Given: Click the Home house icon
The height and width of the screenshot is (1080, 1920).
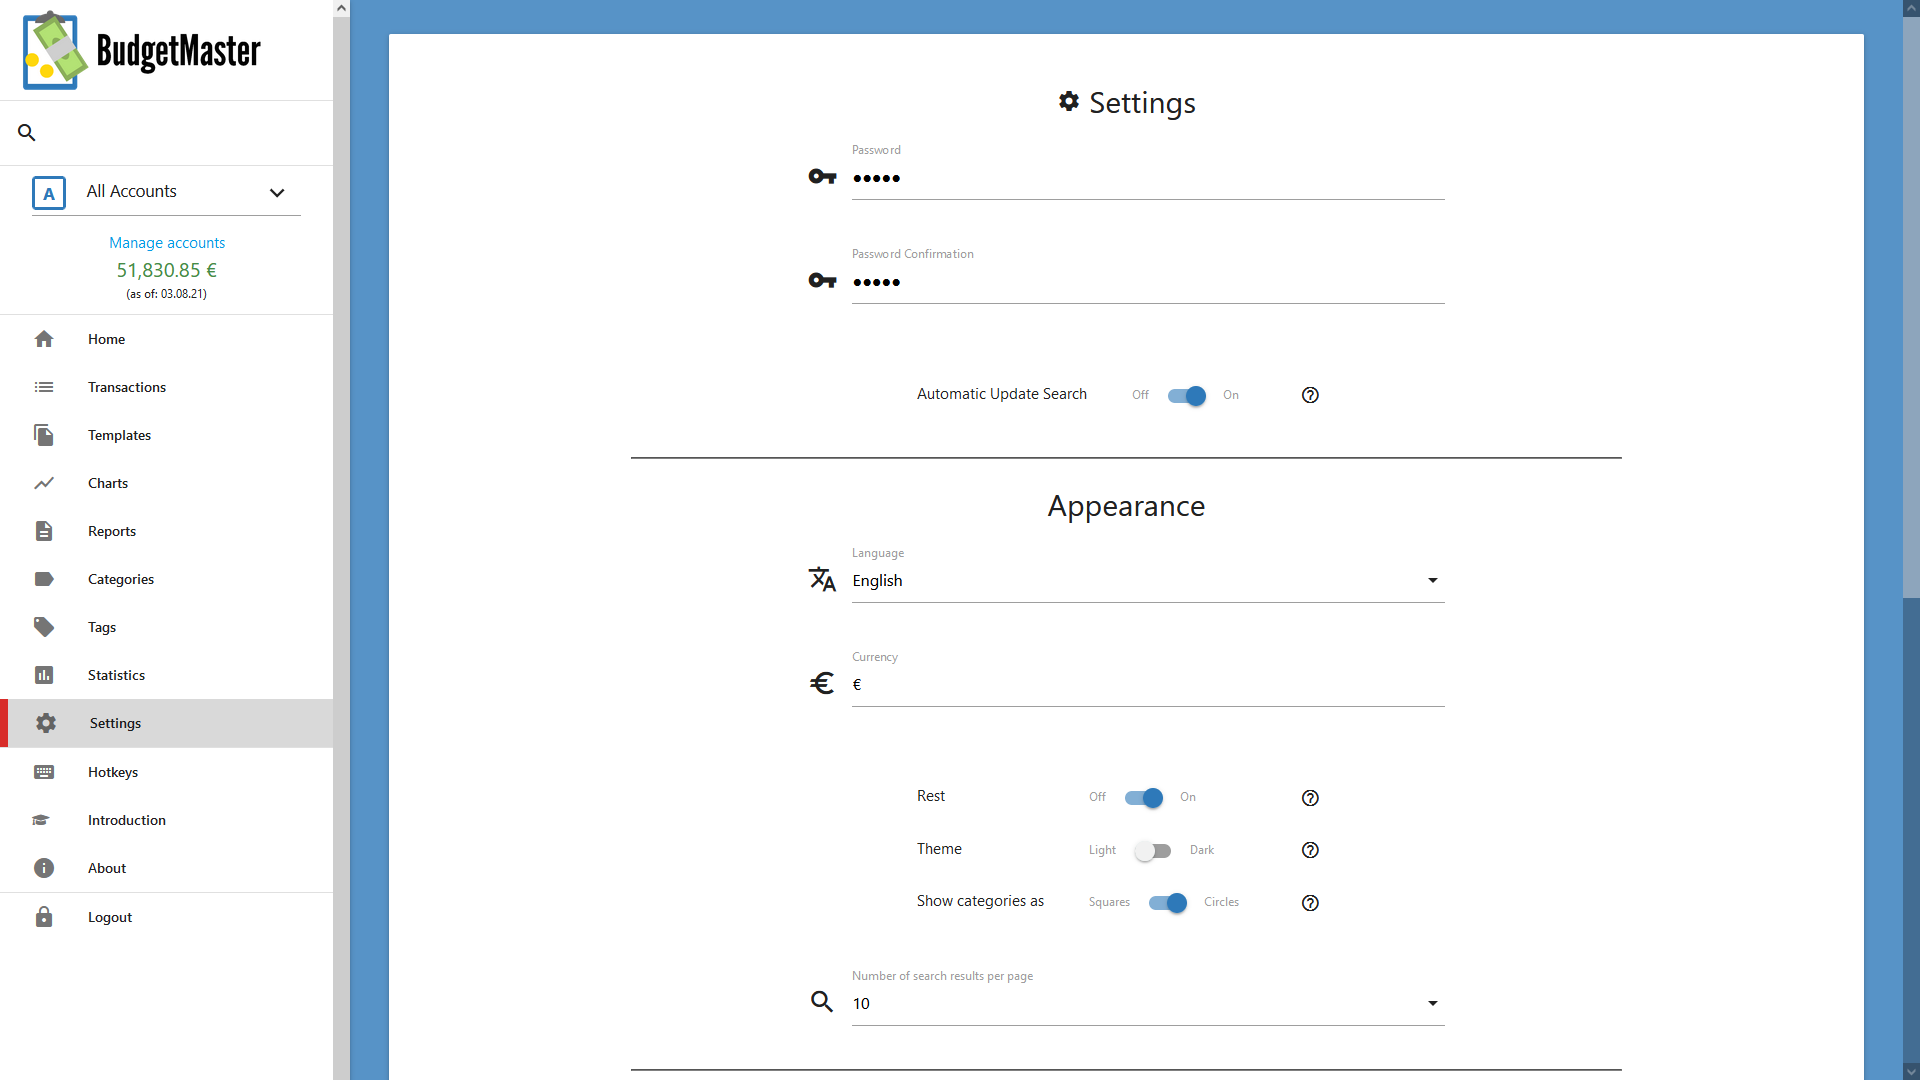Looking at the screenshot, I should point(44,339).
